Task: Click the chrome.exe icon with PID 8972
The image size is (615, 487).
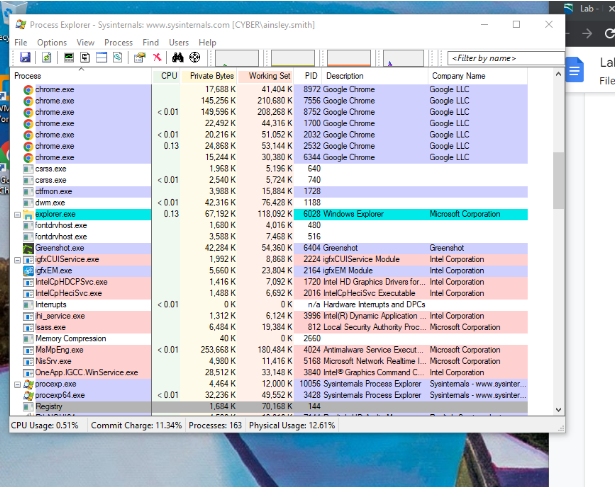Action: (28, 90)
